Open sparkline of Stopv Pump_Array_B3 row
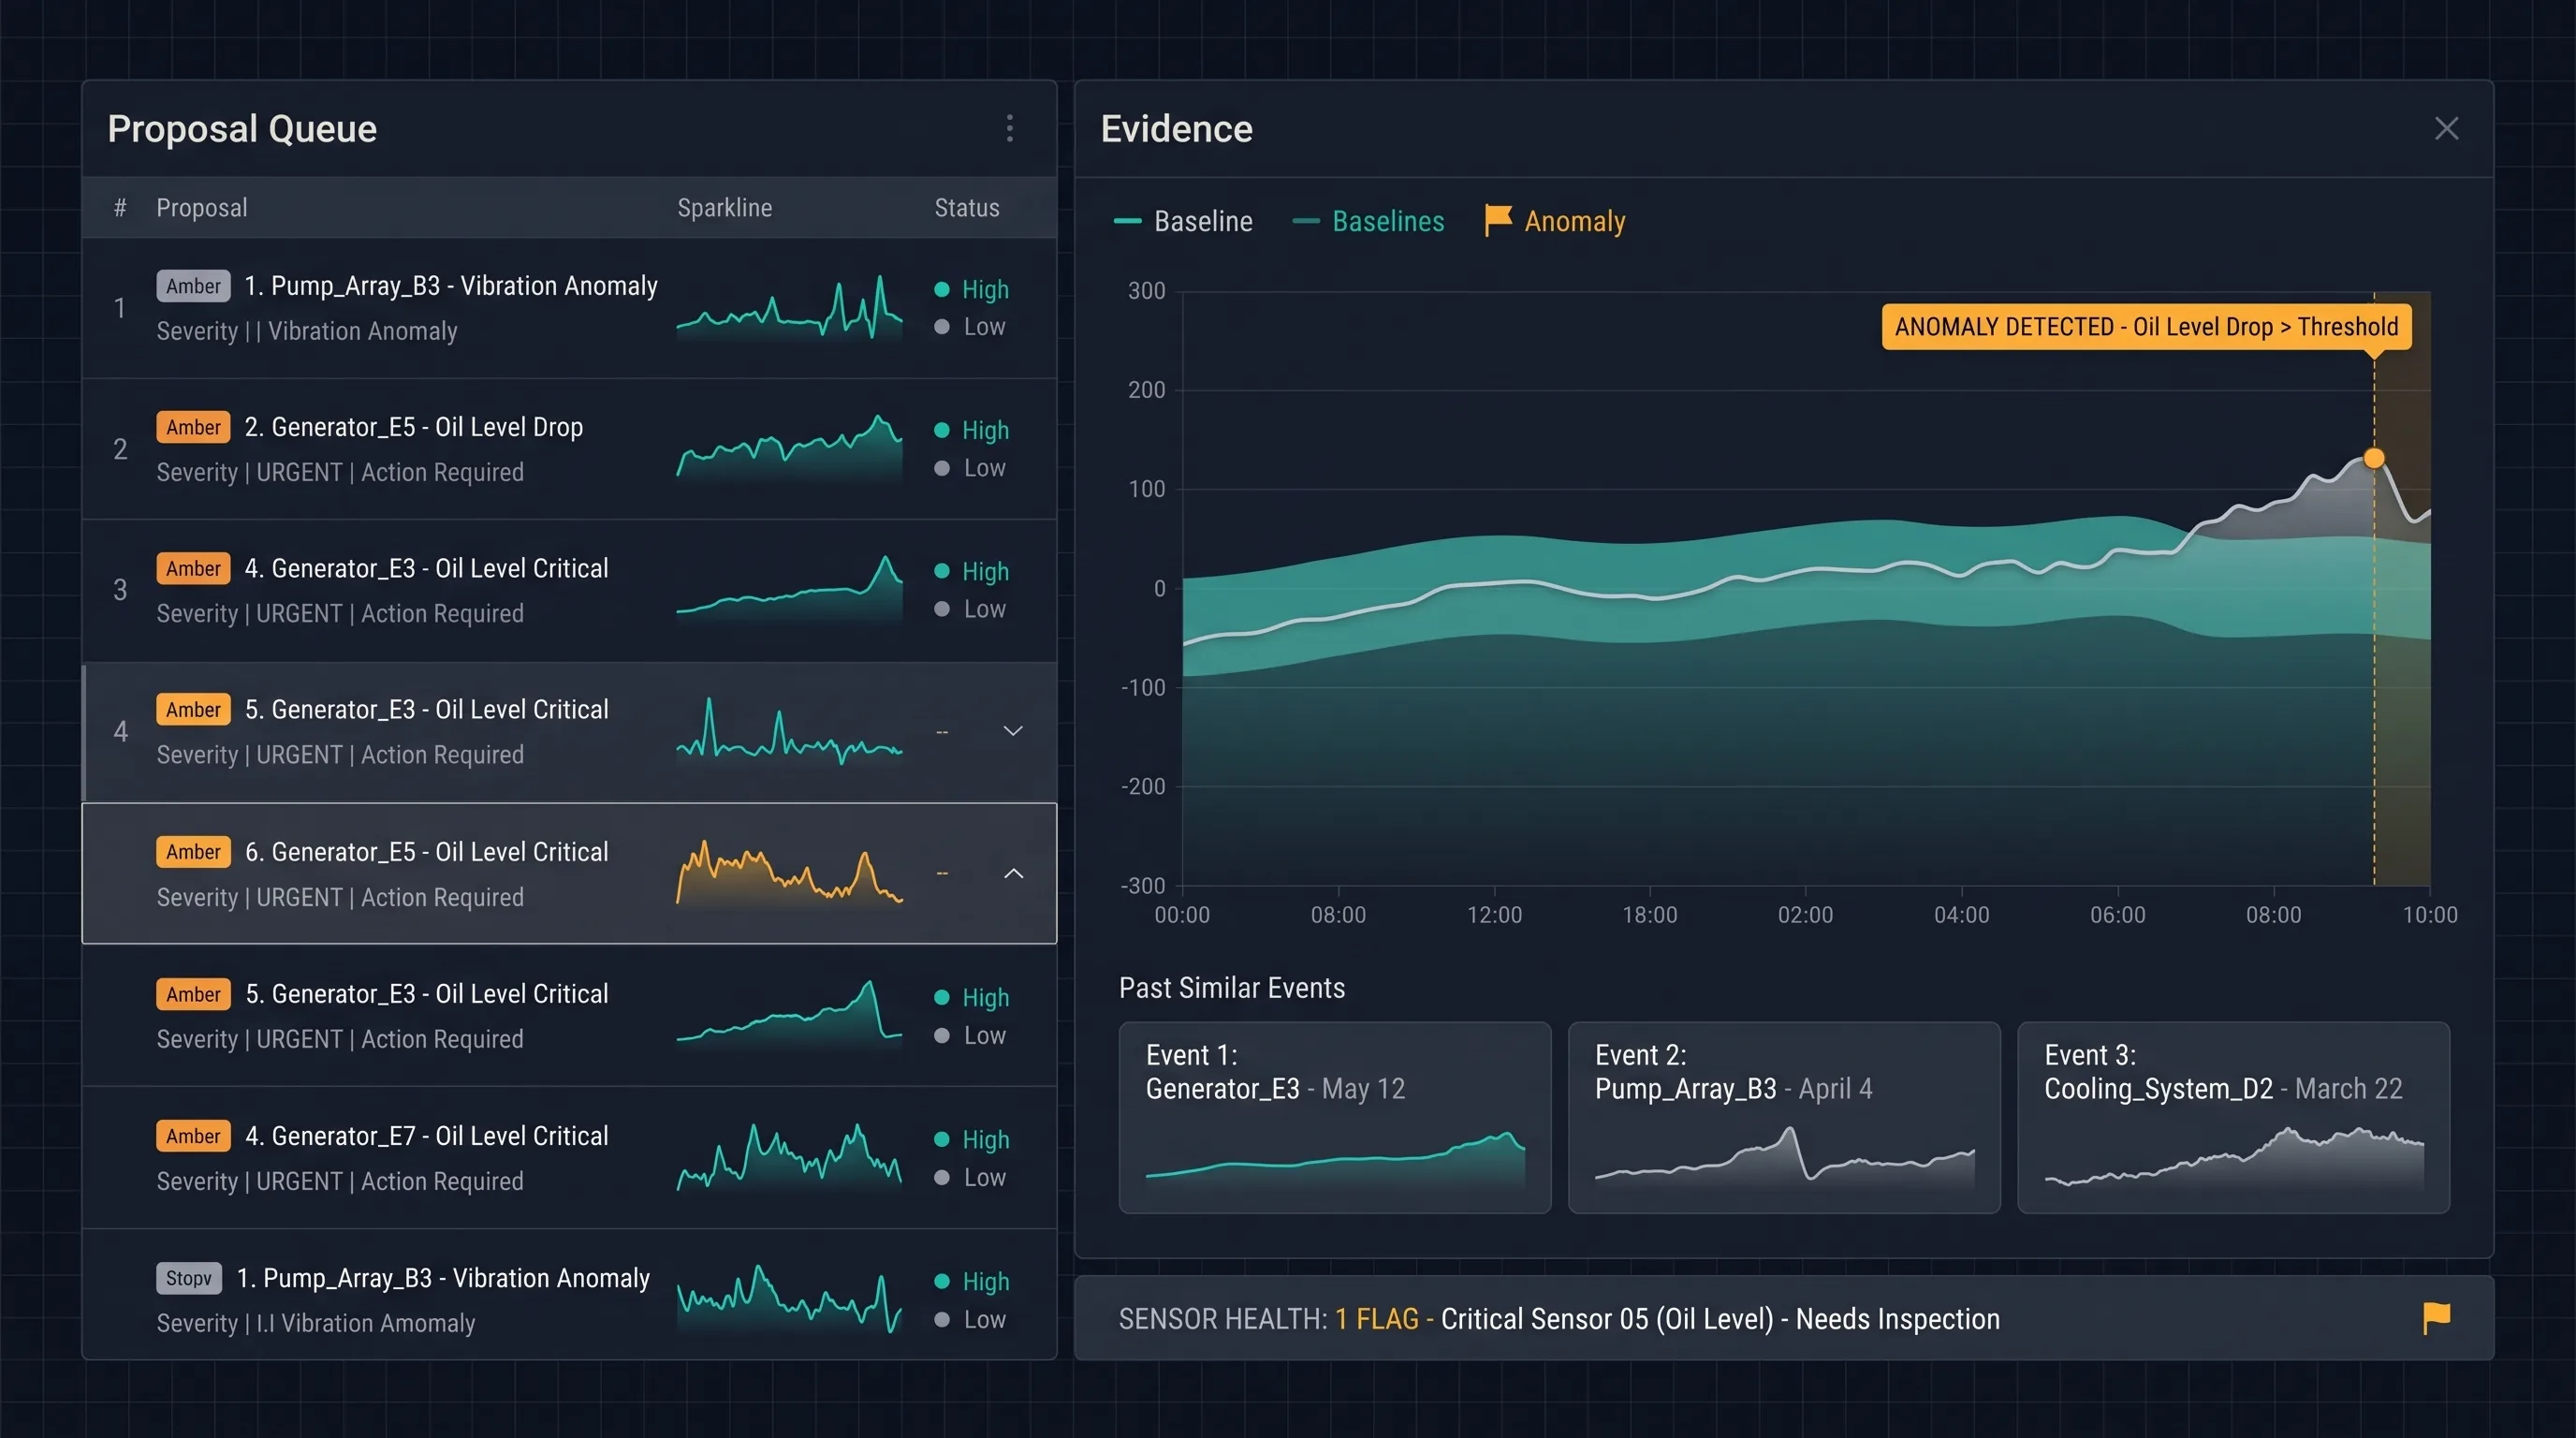Viewport: 2576px width, 1438px height. pos(790,1298)
